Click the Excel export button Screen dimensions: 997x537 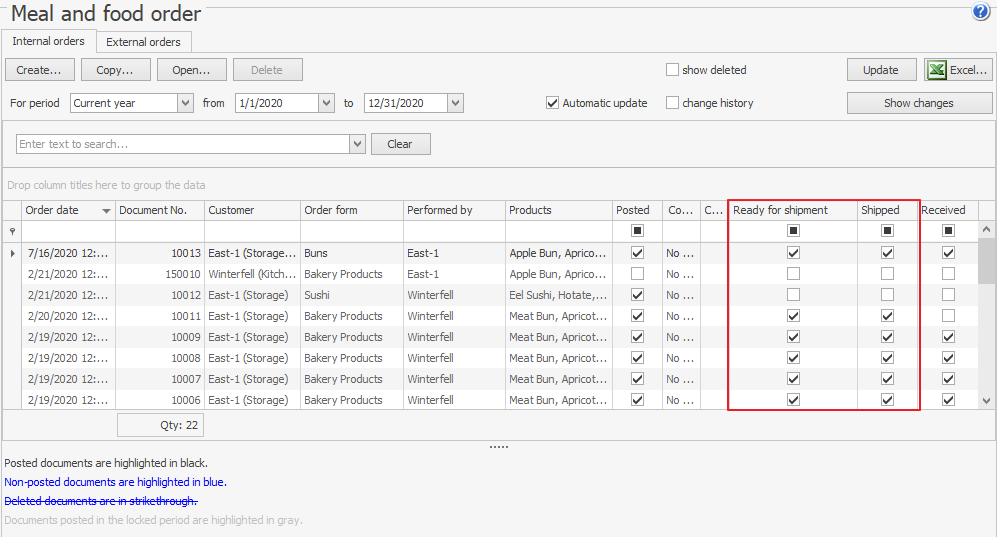pyautogui.click(x=957, y=70)
